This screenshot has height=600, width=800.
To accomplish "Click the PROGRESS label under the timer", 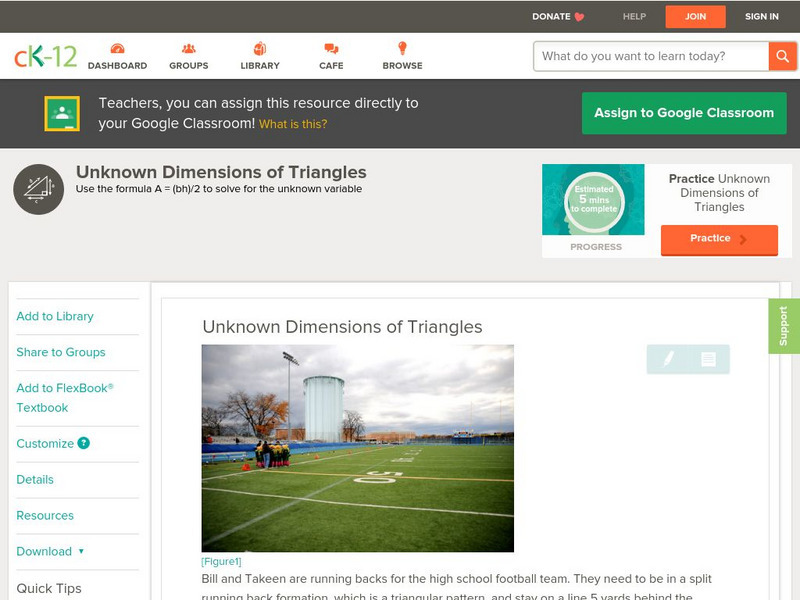I will pyautogui.click(x=596, y=247).
